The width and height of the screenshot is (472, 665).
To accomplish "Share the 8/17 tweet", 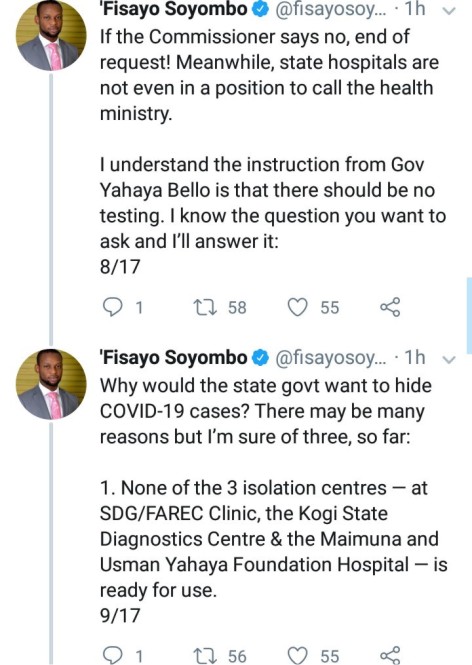I will pyautogui.click(x=390, y=307).
